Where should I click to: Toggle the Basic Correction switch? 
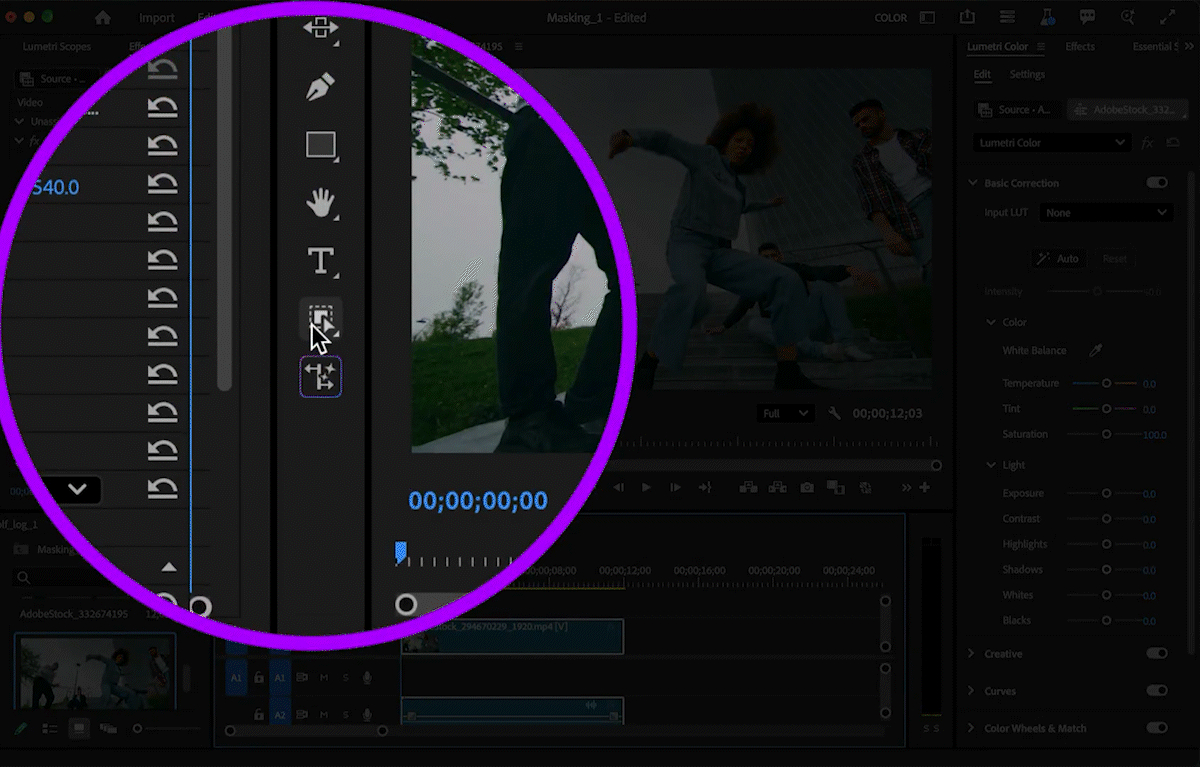[x=1157, y=183]
